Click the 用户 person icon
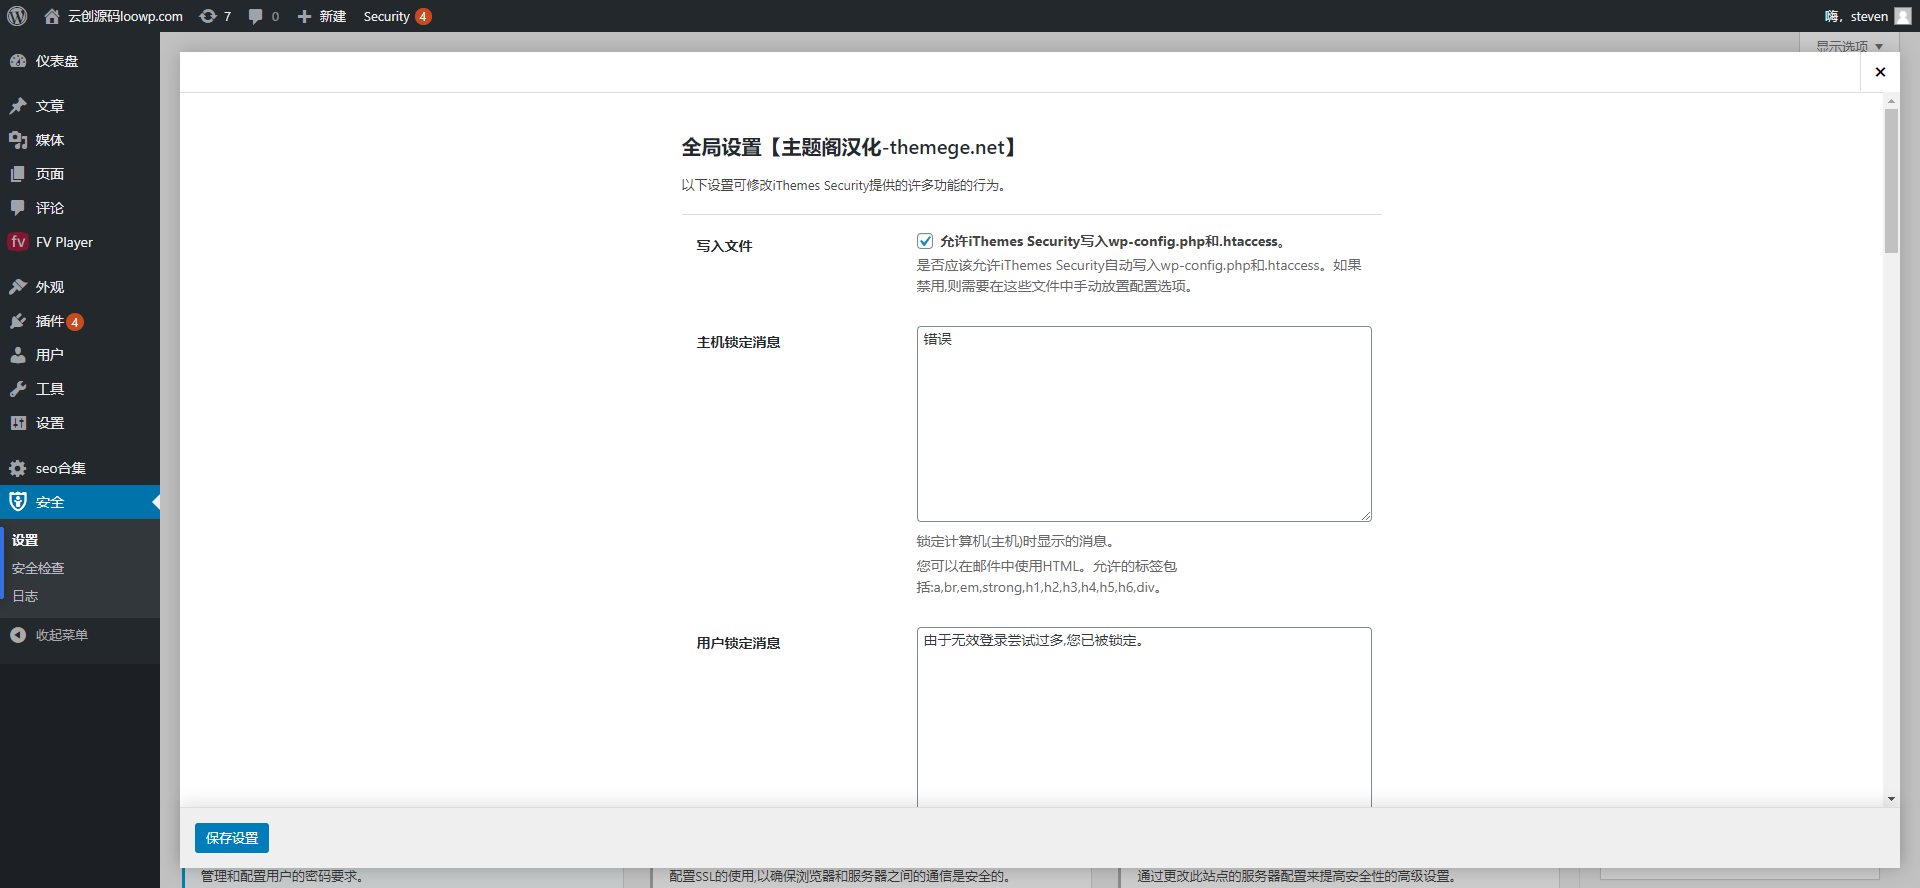Viewport: 1920px width, 888px height. tap(18, 355)
